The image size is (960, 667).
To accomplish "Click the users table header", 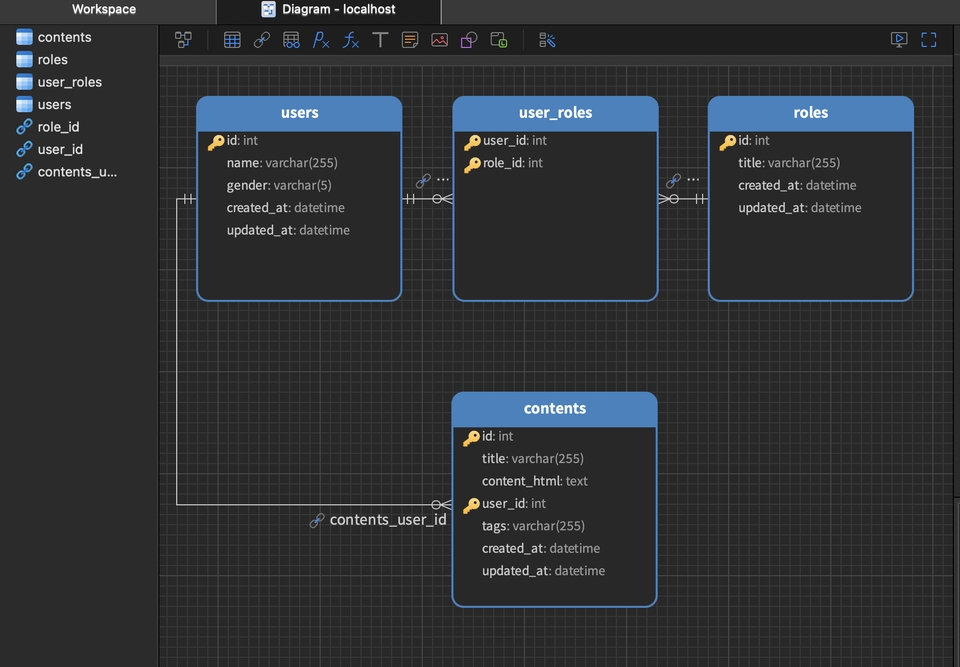I will 299,113.
